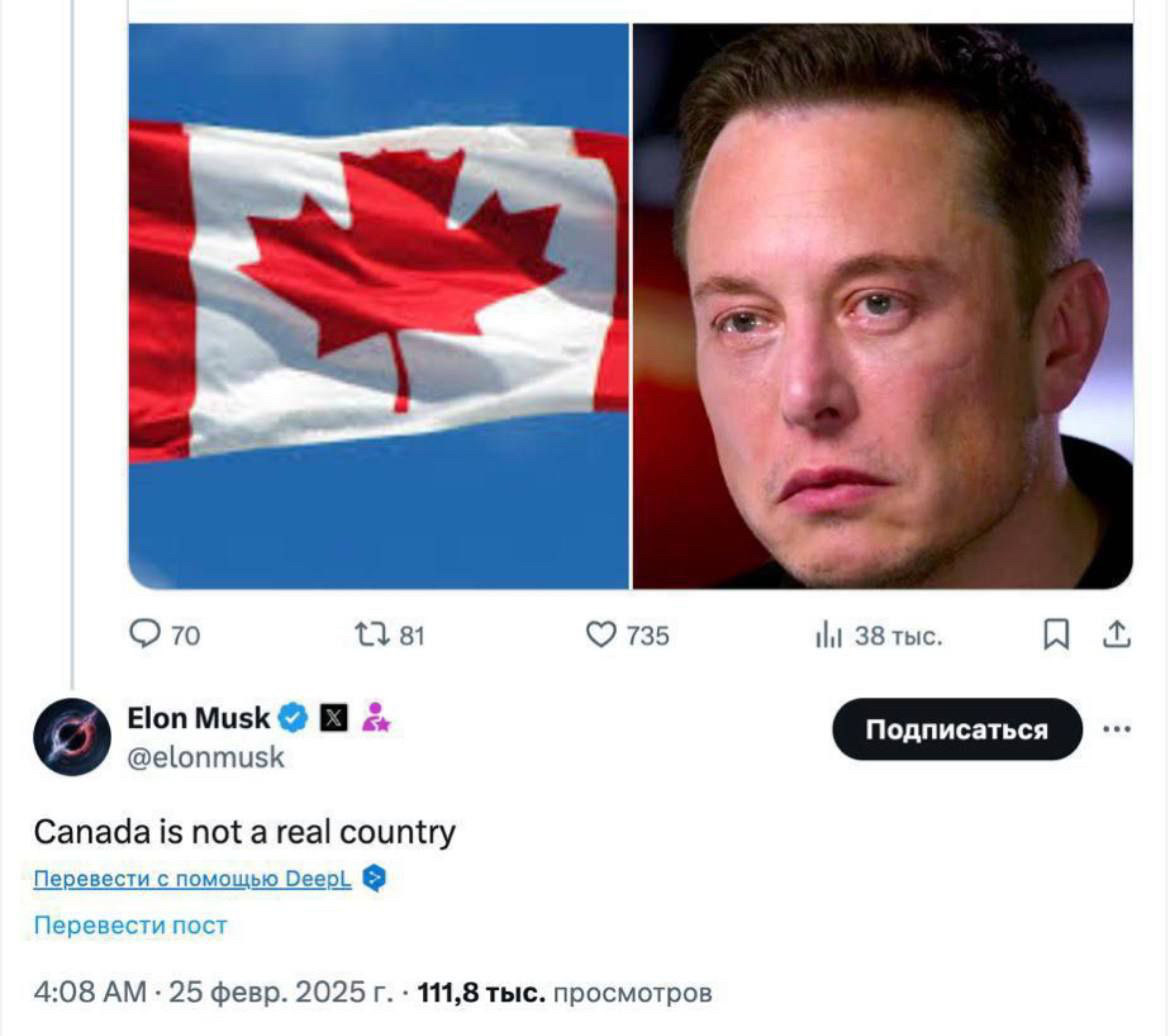The image size is (1170, 1036).
Task: Click the repost arrows icon
Action: (x=372, y=635)
